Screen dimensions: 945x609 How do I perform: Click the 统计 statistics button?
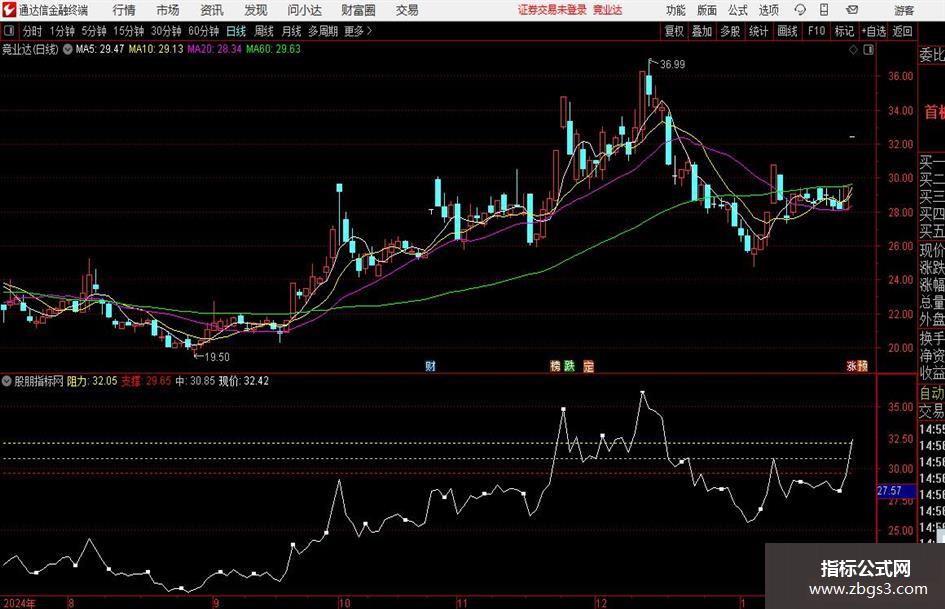[x=758, y=31]
